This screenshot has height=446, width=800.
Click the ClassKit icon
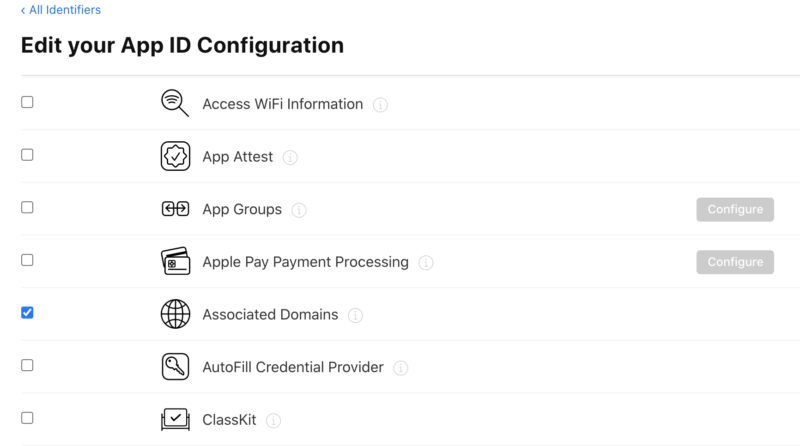(175, 420)
